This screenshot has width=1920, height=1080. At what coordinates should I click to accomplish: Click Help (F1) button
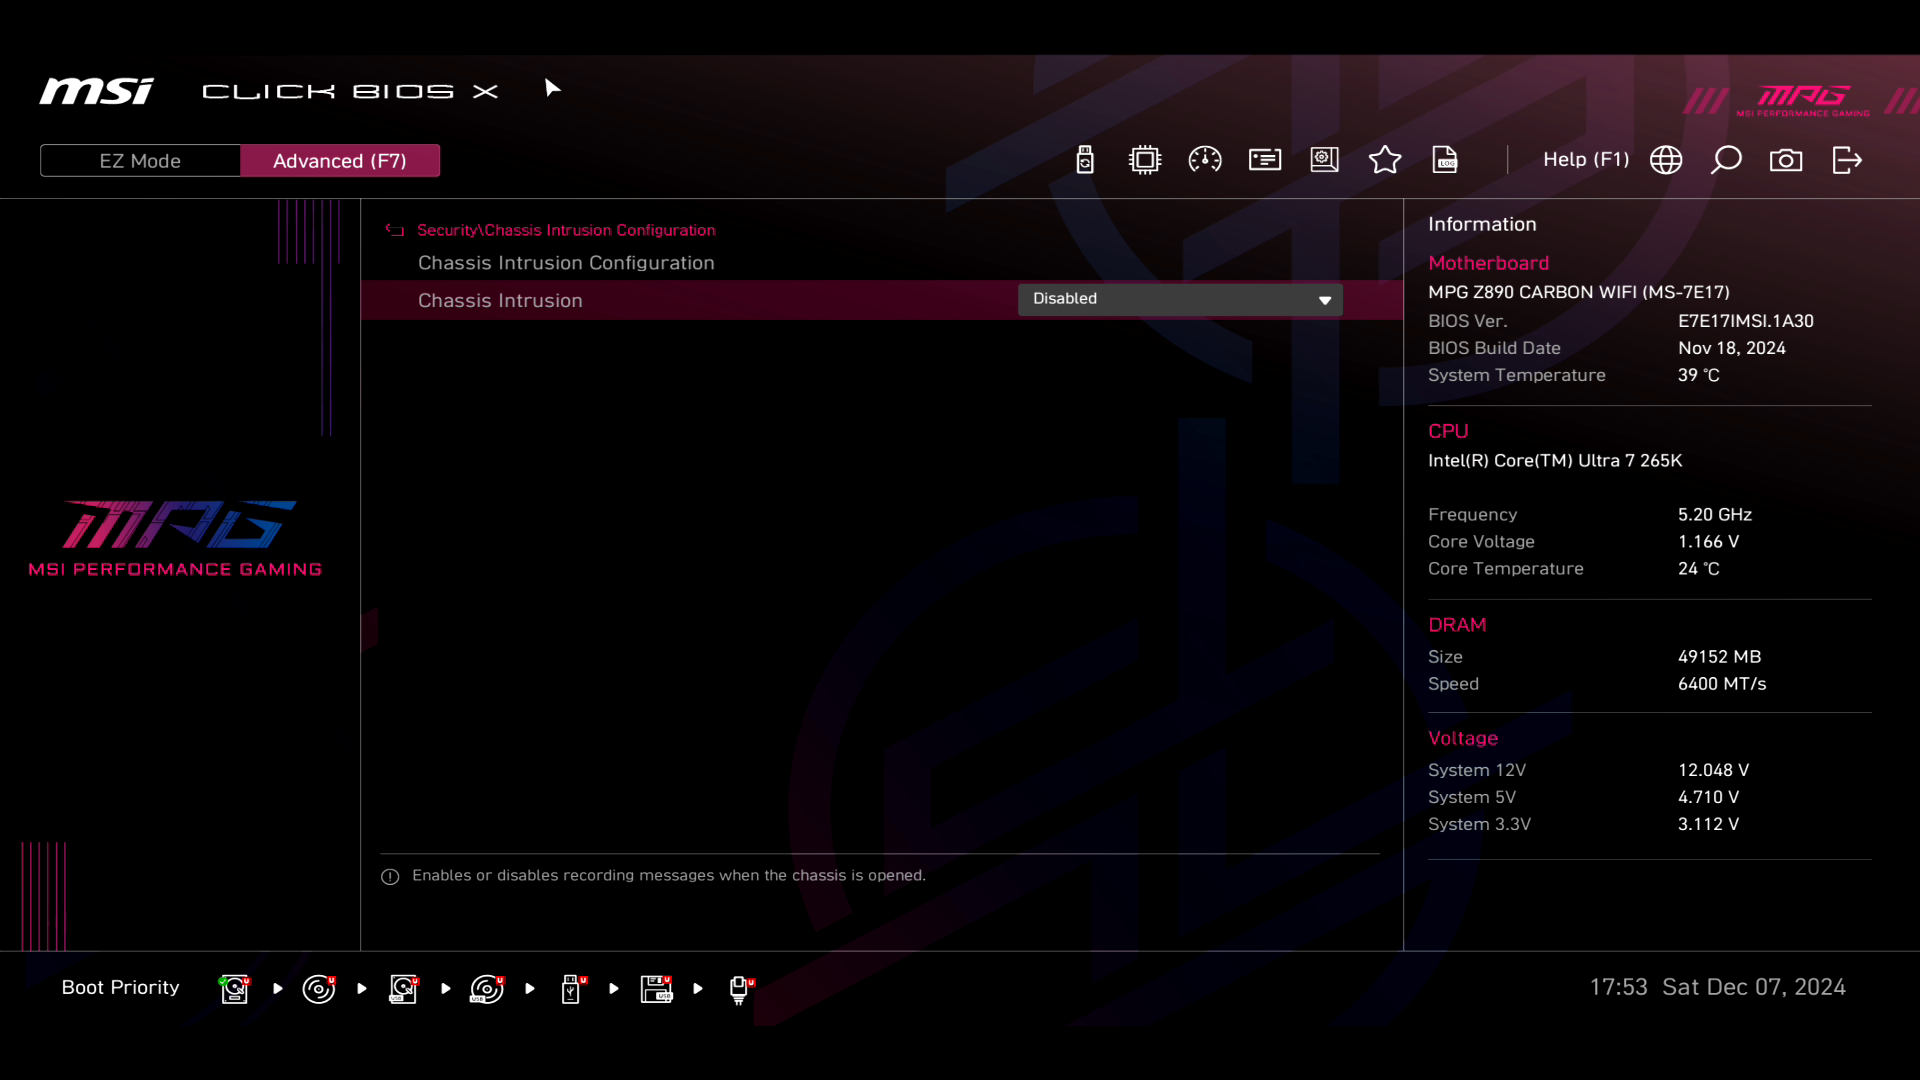tap(1585, 160)
